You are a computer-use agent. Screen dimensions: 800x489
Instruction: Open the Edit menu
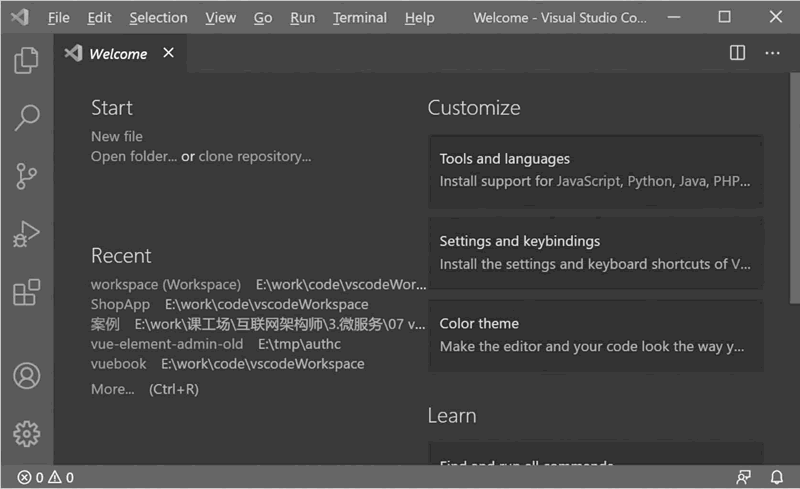point(99,18)
